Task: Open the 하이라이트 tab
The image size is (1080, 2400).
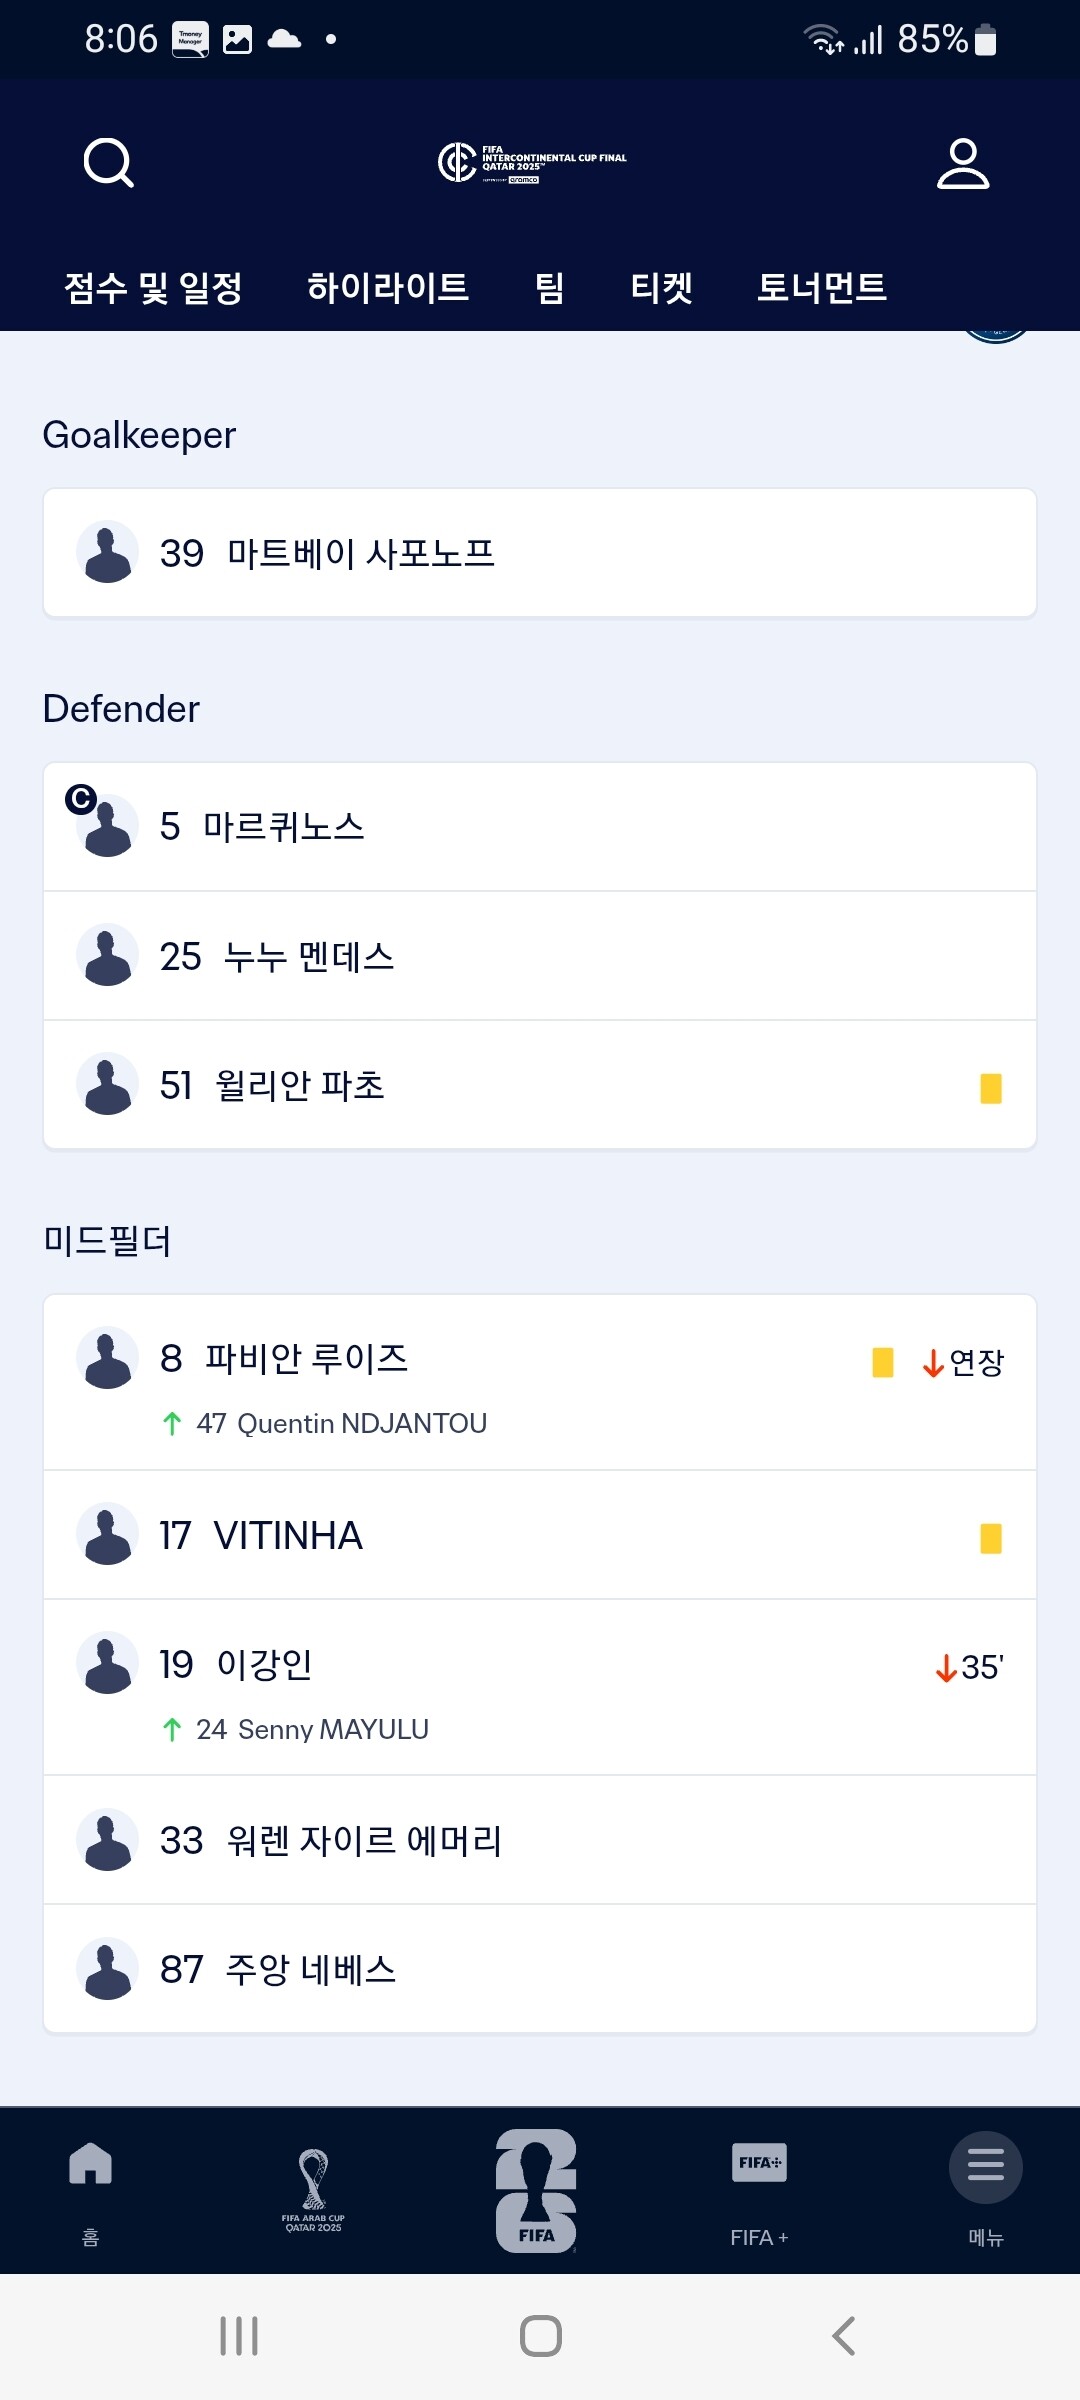Action: tap(388, 288)
